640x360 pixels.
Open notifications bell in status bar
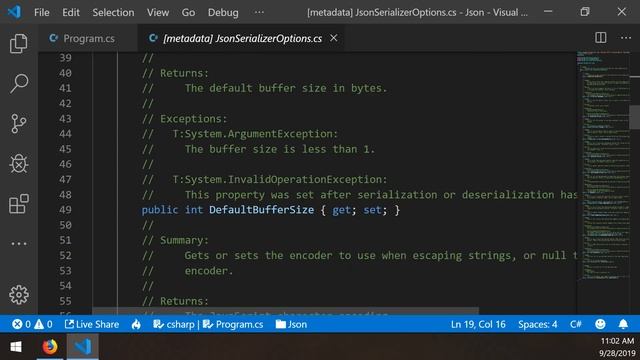tap(623, 324)
